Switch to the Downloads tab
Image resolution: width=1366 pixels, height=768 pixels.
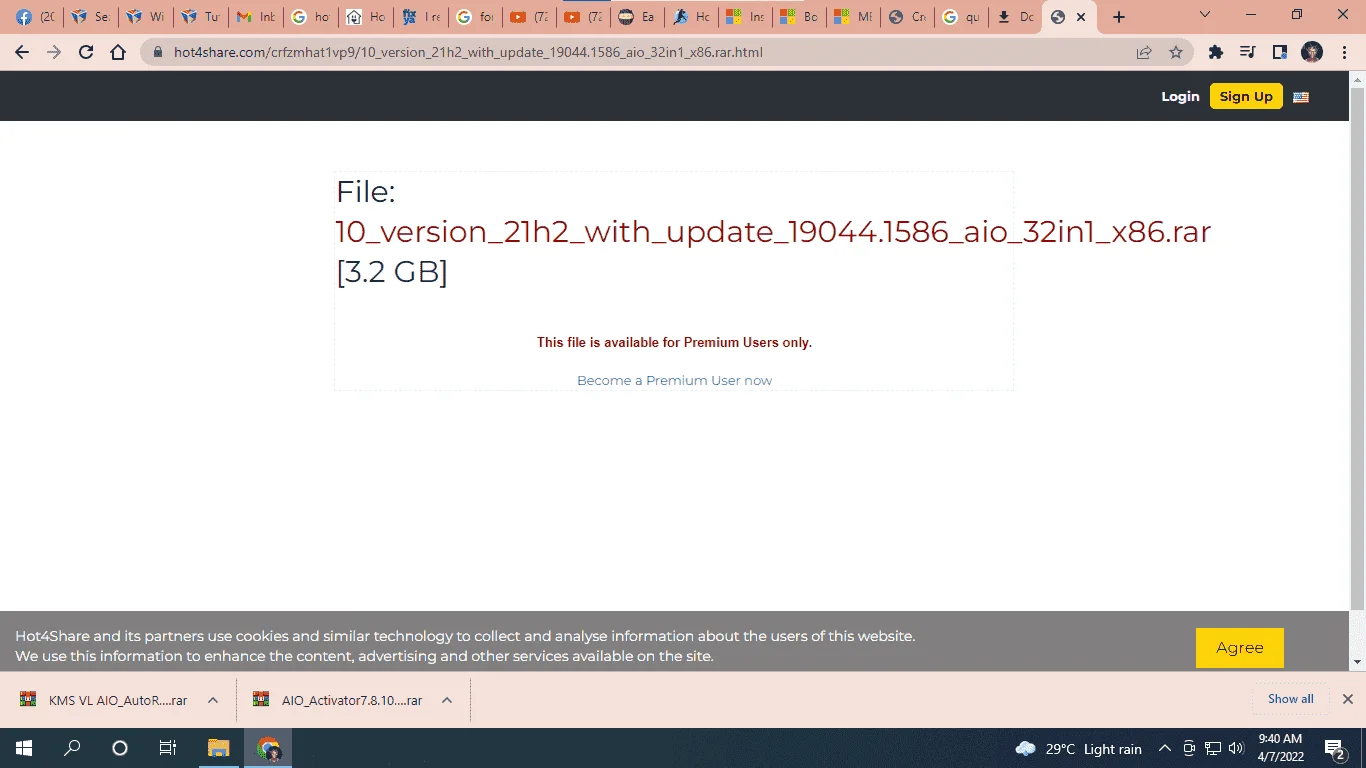[1015, 17]
